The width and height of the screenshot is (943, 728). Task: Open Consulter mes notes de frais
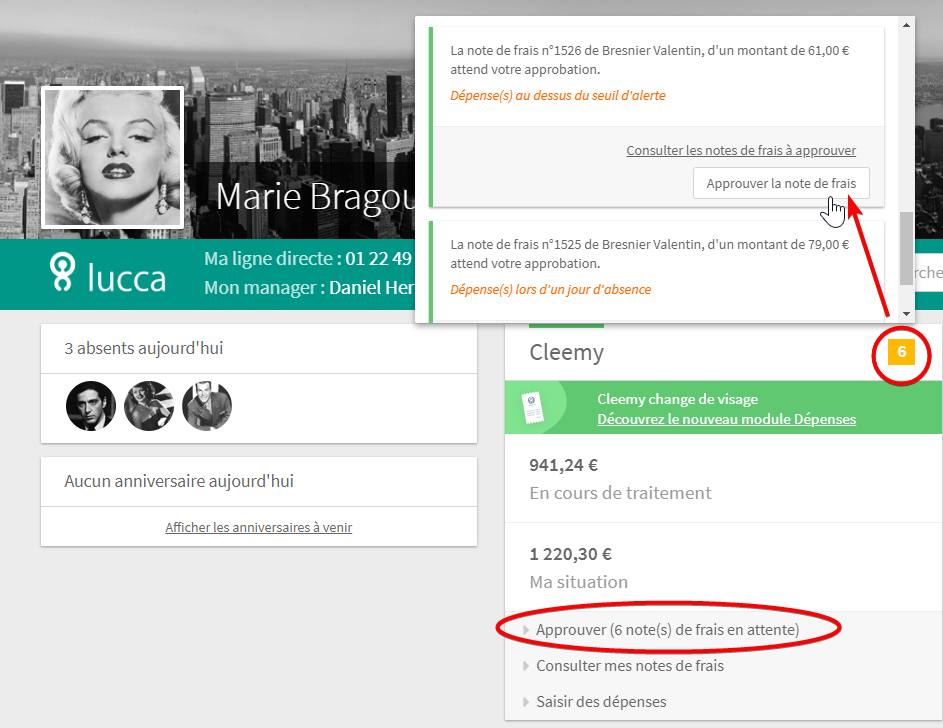tap(630, 665)
